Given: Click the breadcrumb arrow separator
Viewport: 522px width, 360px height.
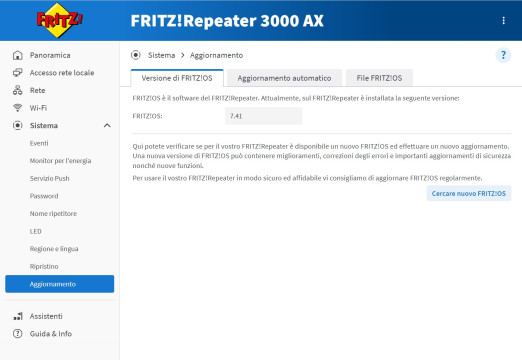Looking at the screenshot, I should (x=183, y=55).
